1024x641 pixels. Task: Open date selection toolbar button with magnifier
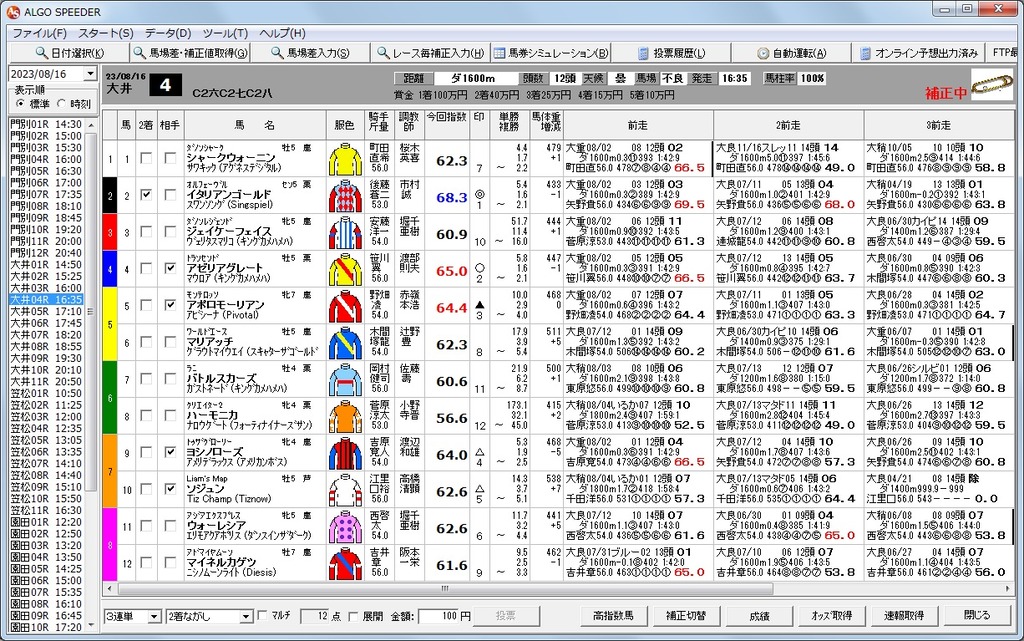click(69, 53)
